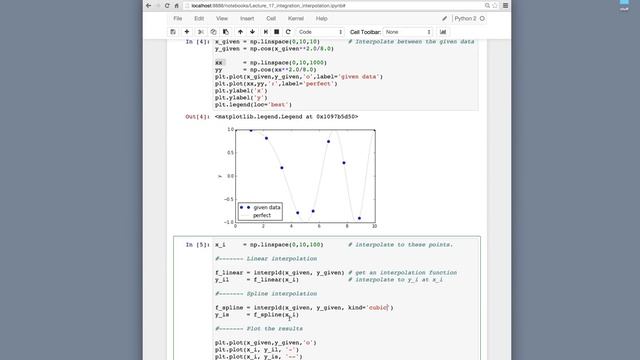Screen dimensions: 640x360
Task: Click the xx = np.linspace(0,10,1000) line
Action: tap(271, 63)
